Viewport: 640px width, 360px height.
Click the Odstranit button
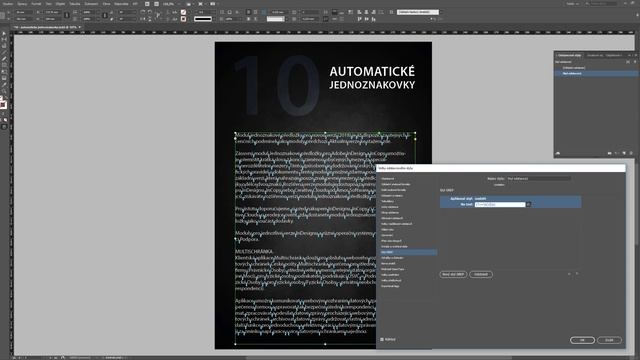(x=481, y=274)
